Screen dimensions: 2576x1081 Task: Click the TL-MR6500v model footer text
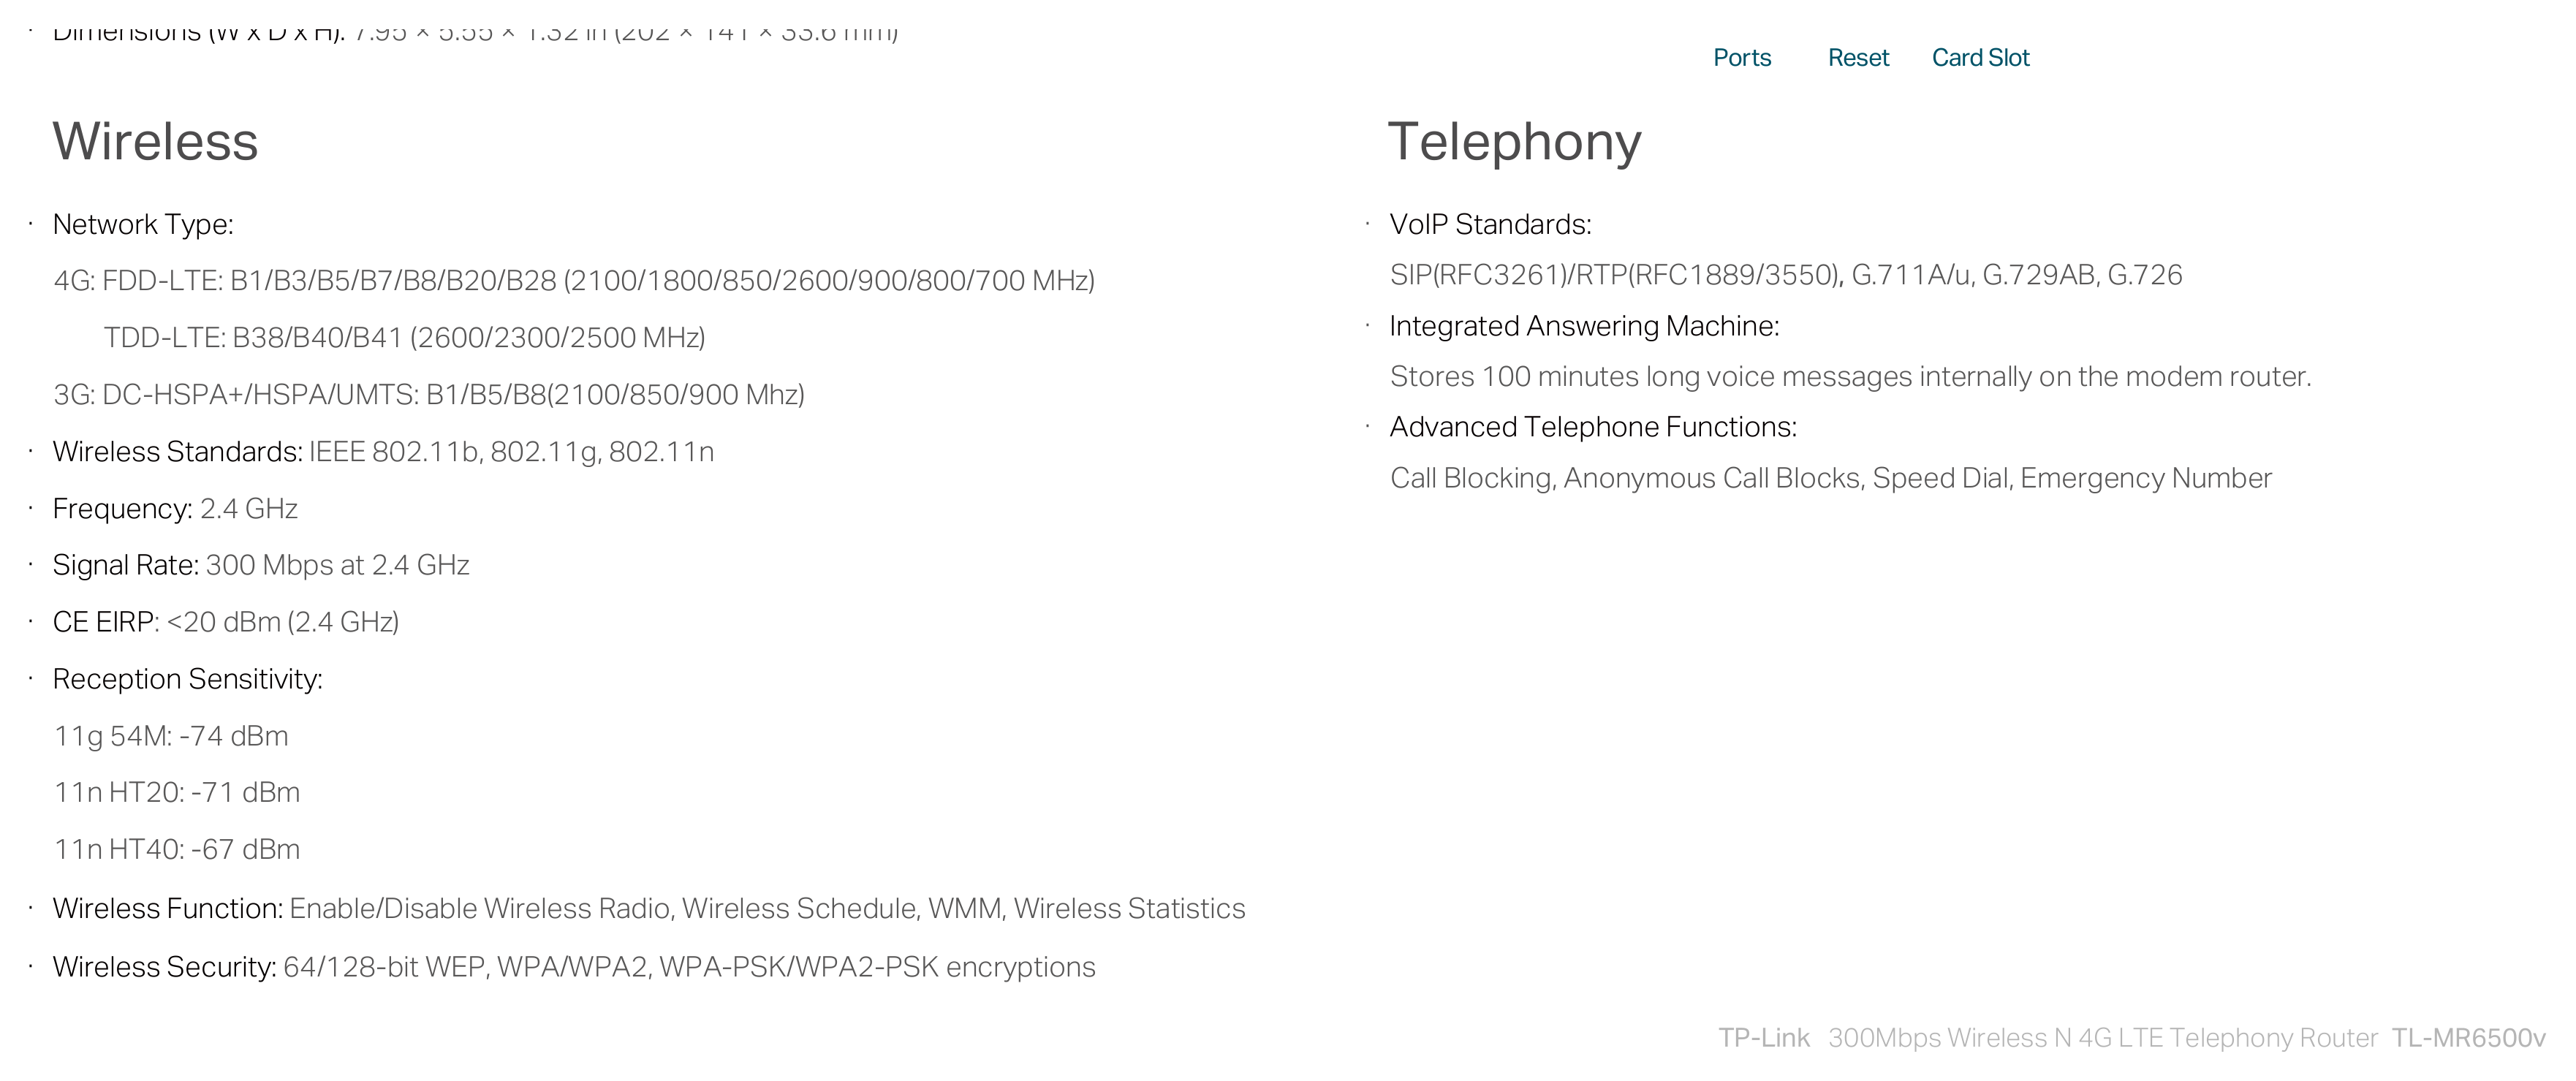pos(2468,1038)
